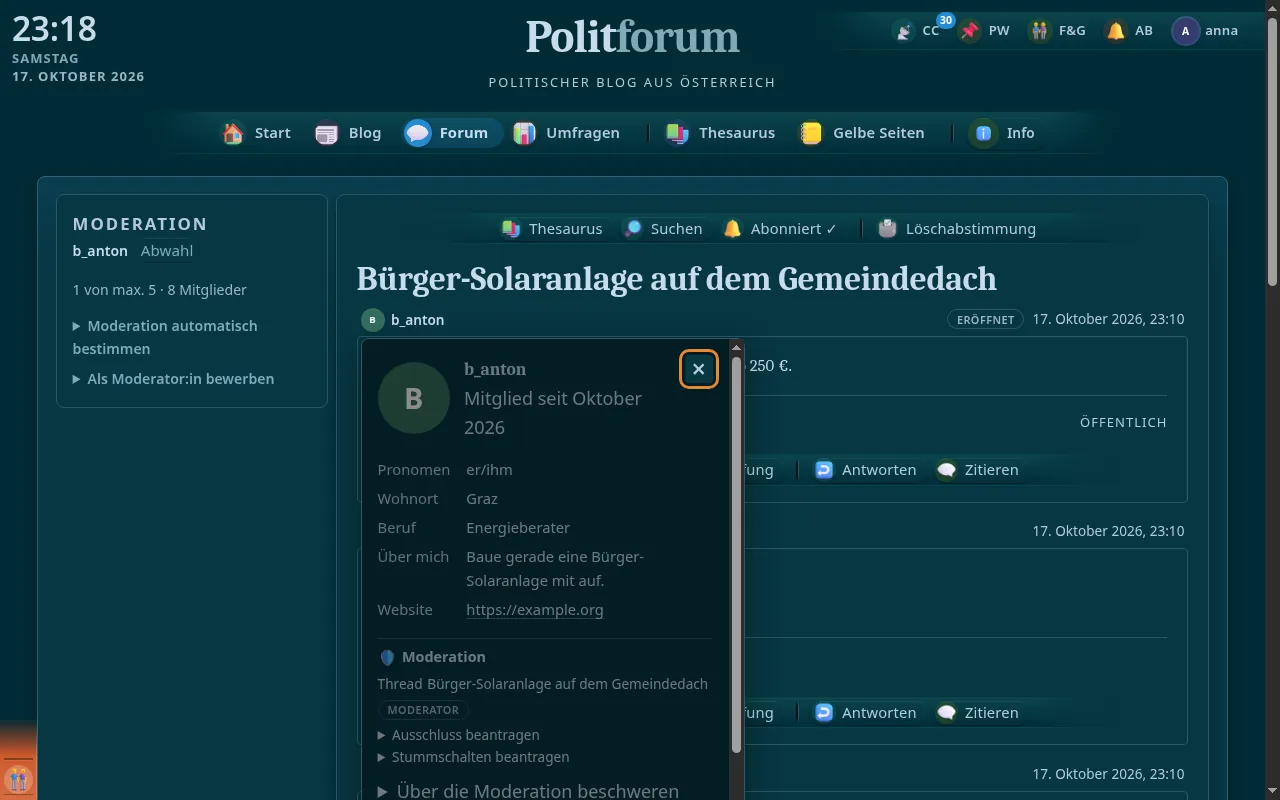Image resolution: width=1280 pixels, height=800 pixels.
Task: Click the Abwahl link in the sidebar
Action: coord(167,251)
